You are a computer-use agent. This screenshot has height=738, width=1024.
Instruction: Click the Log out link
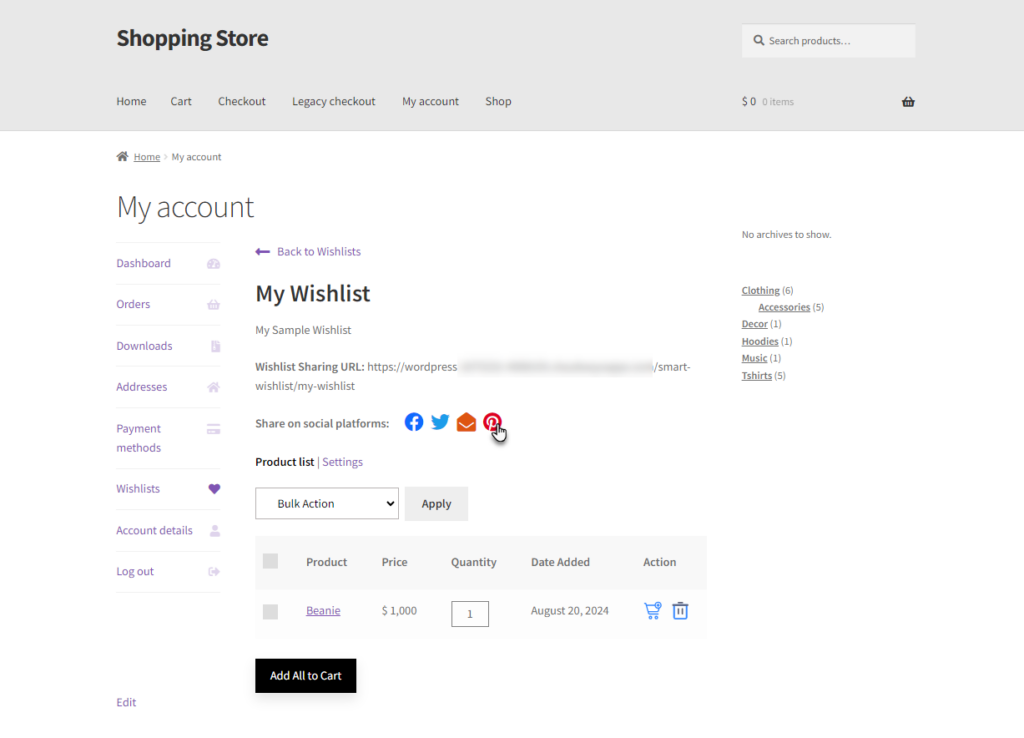[135, 571]
